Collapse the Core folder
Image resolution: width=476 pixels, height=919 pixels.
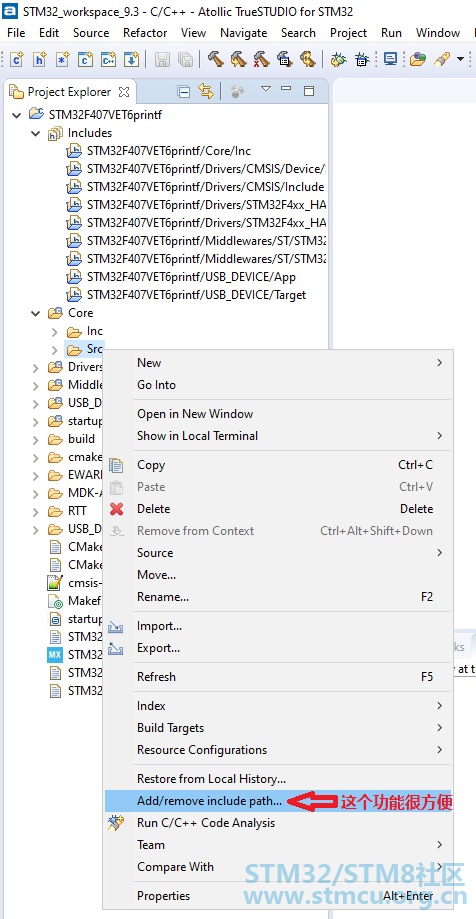click(x=35, y=313)
